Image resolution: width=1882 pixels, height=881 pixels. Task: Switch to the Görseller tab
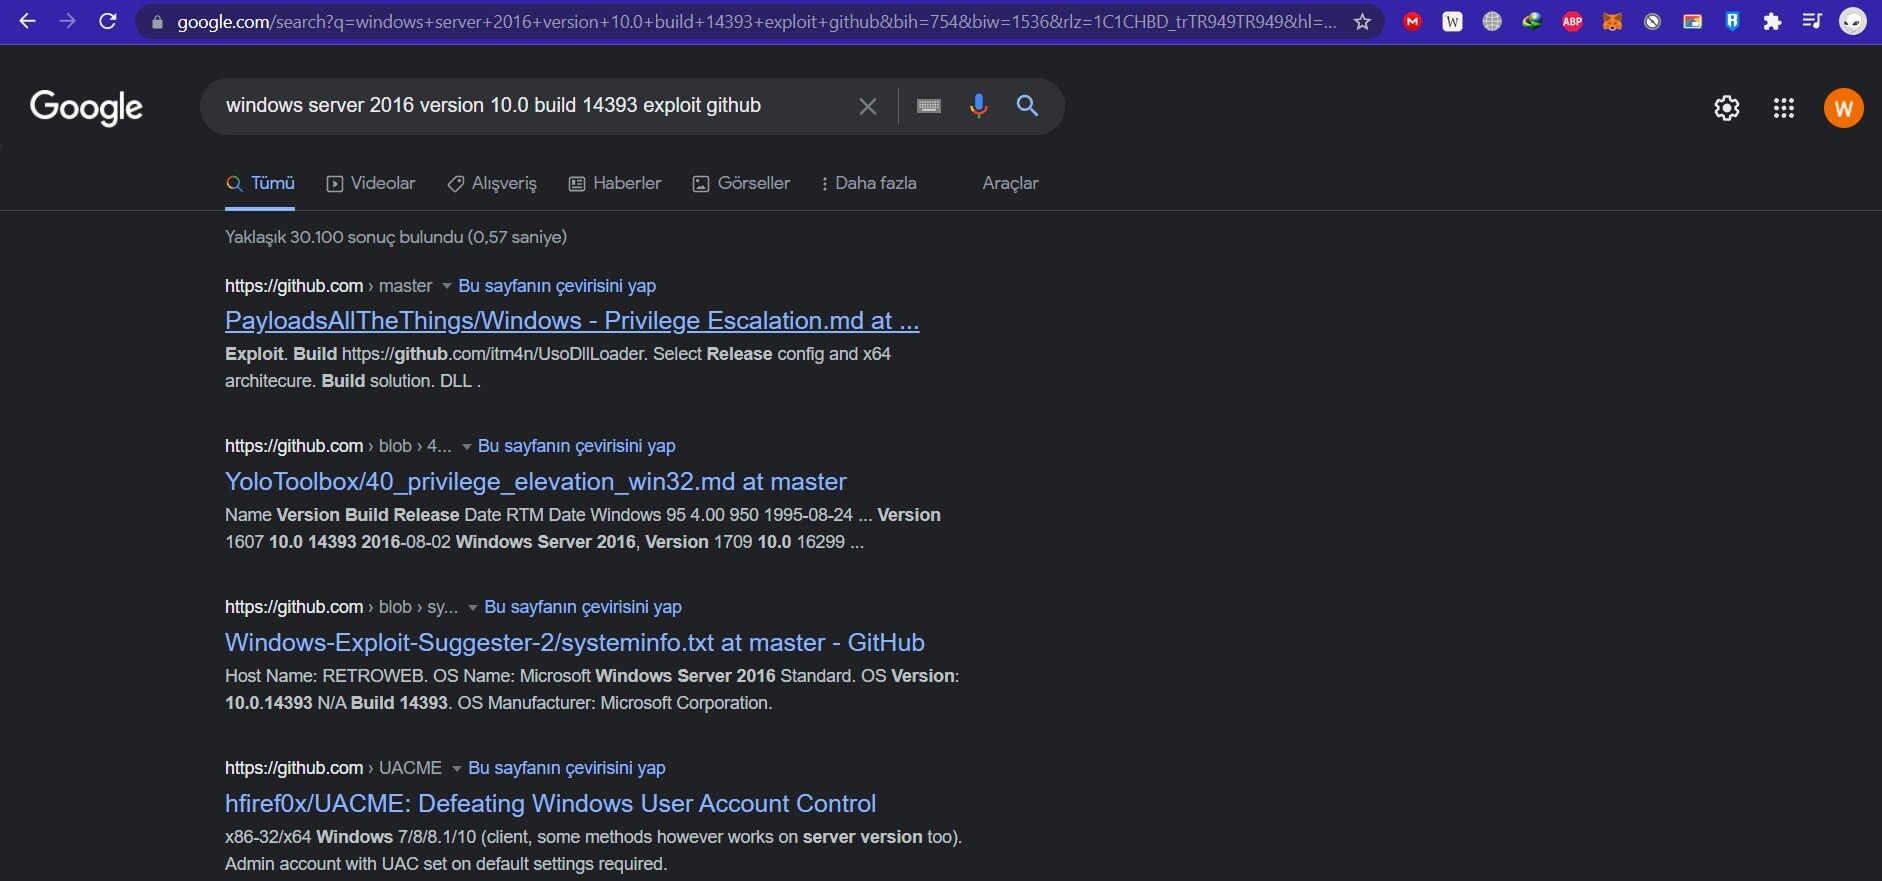(741, 183)
